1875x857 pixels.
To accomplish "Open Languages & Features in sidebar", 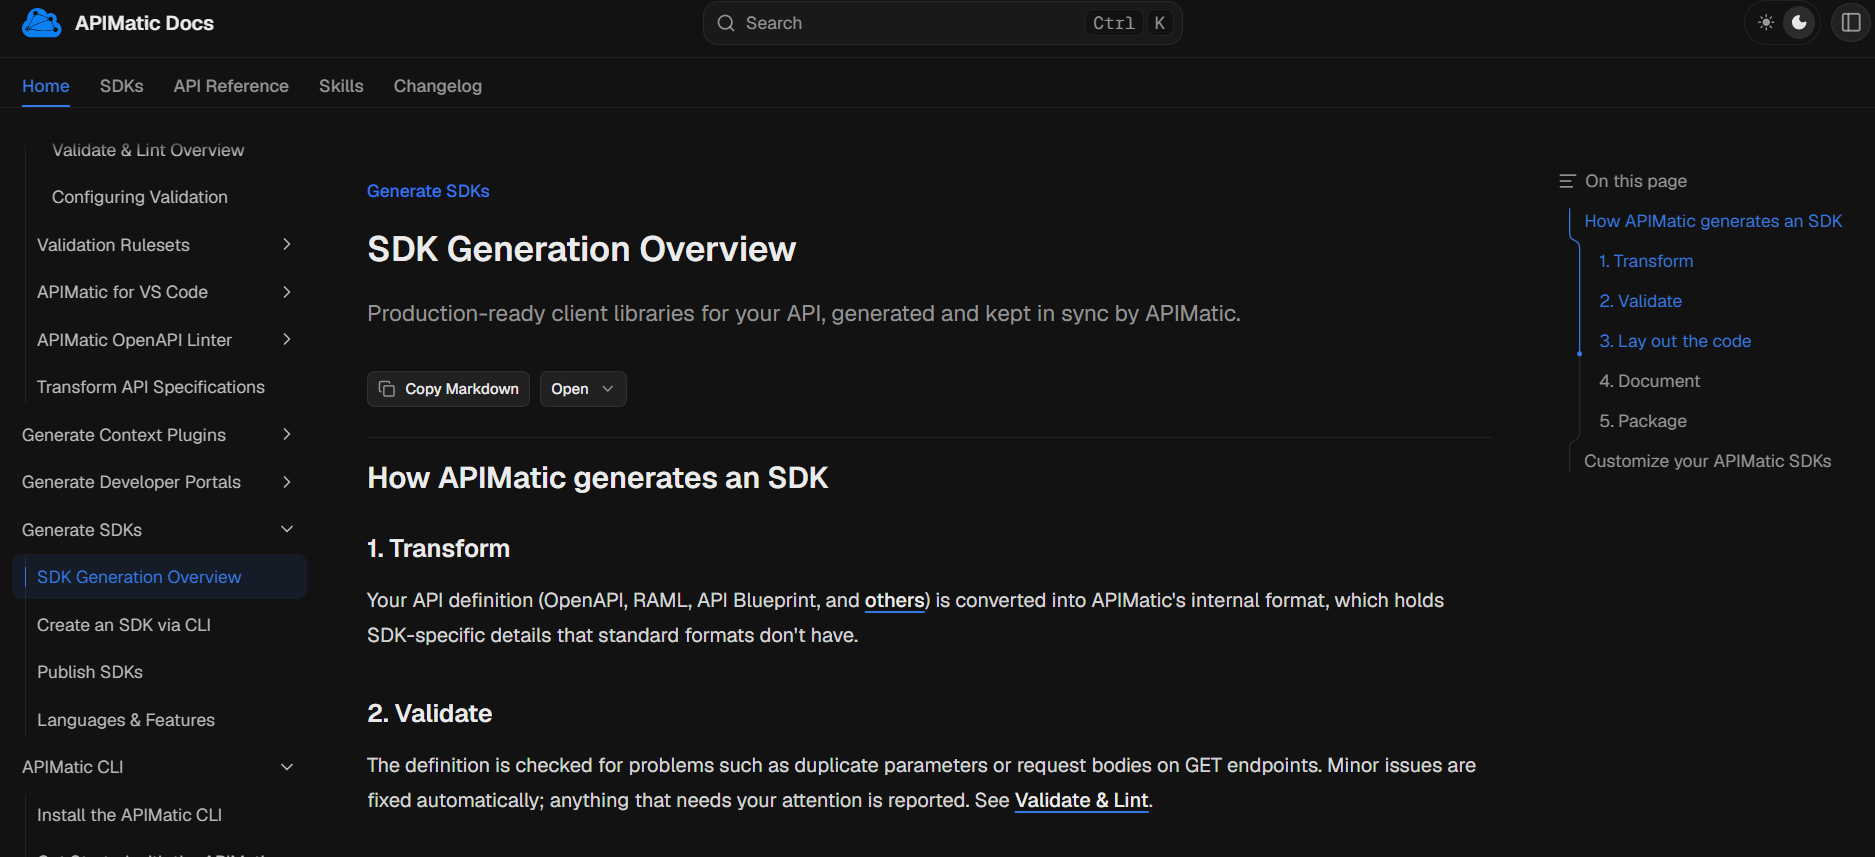I will coord(126,720).
